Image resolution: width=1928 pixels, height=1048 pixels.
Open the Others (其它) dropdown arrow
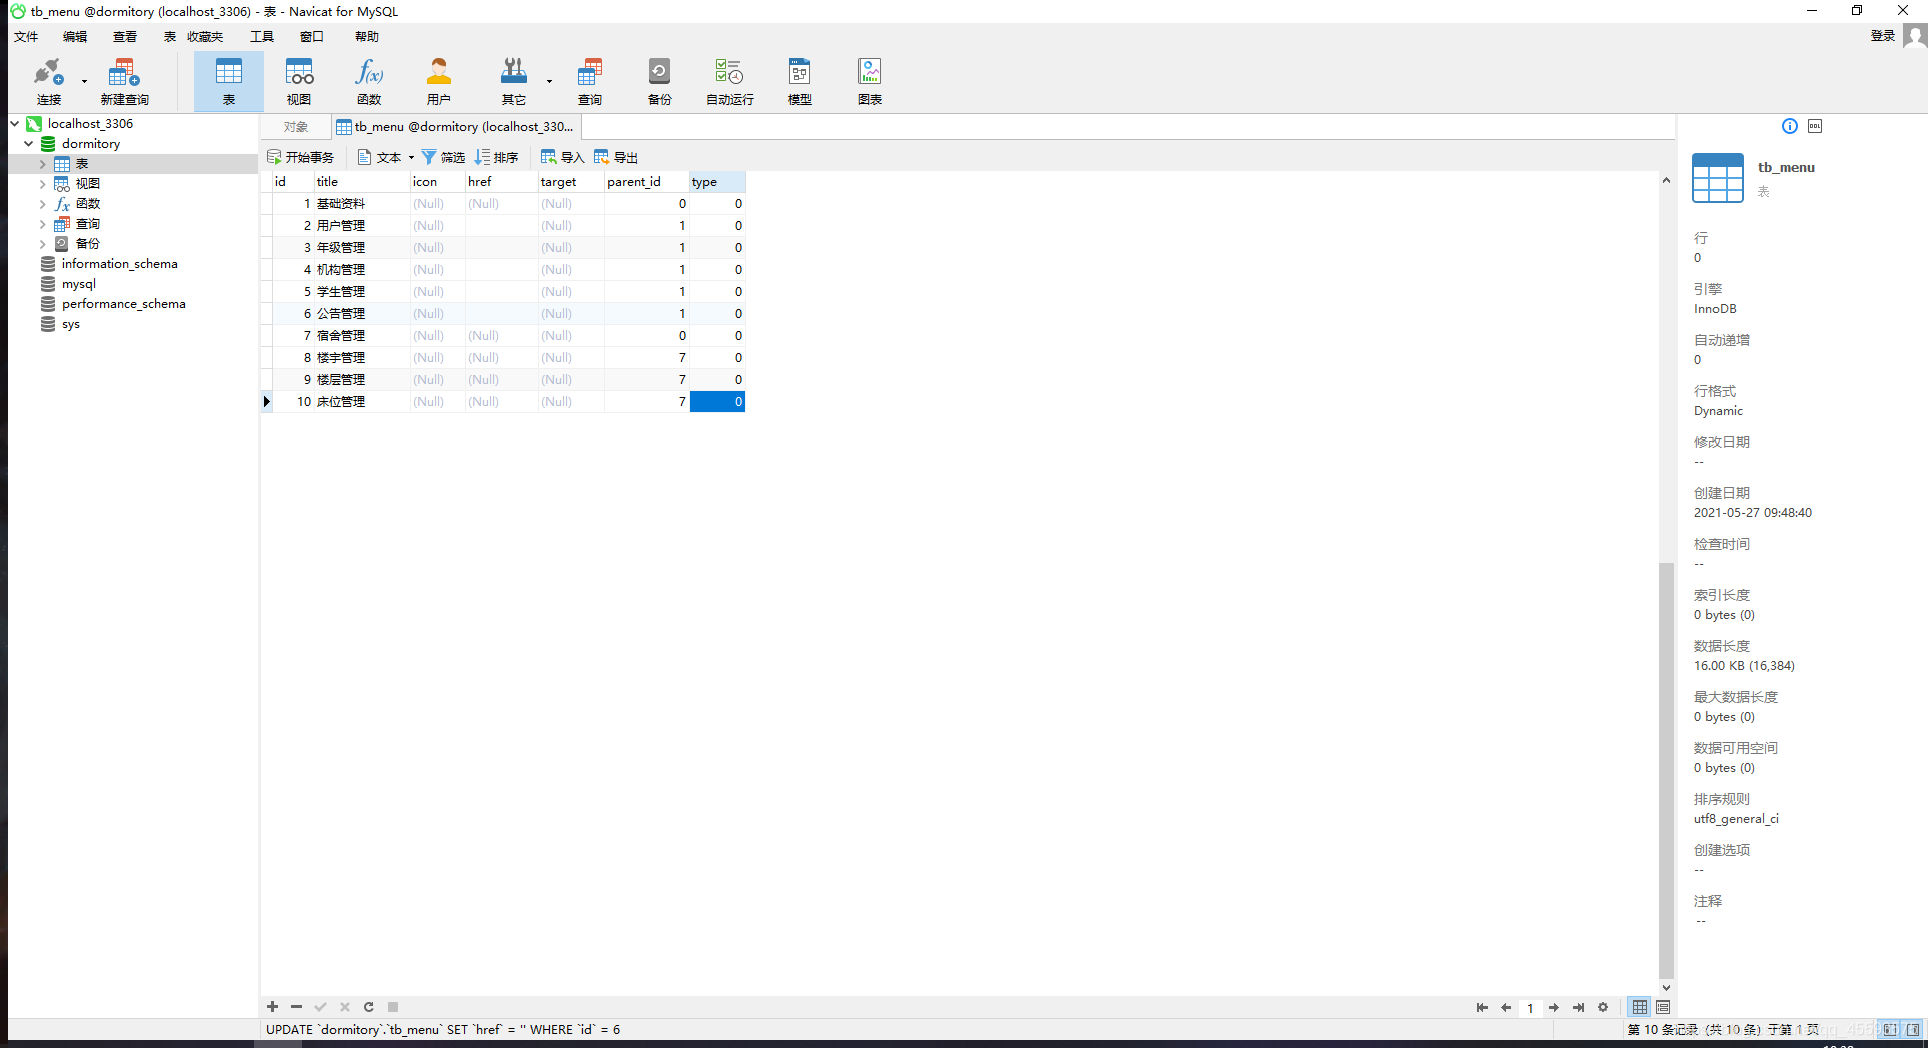point(549,82)
